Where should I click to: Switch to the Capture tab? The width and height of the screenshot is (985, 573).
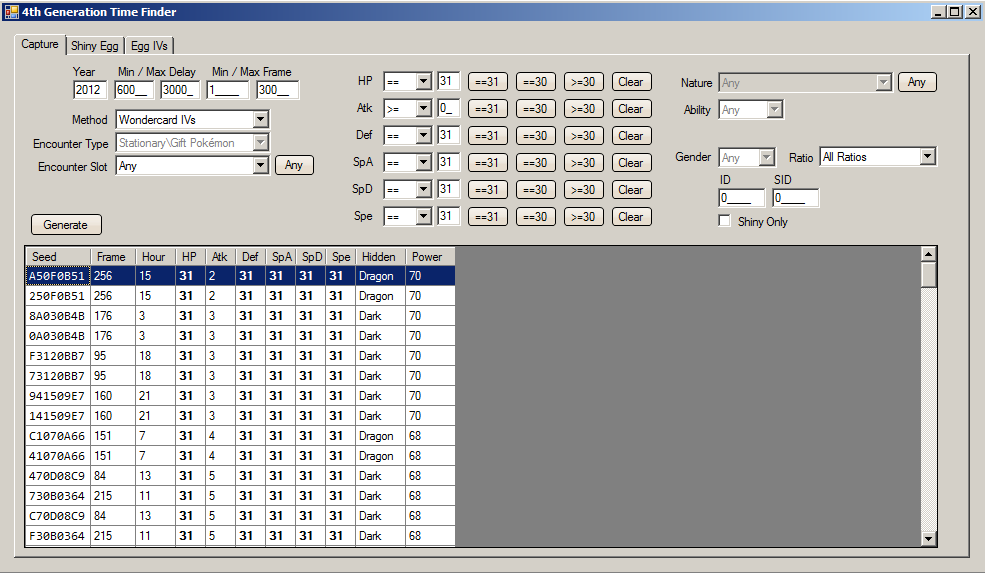(x=40, y=44)
